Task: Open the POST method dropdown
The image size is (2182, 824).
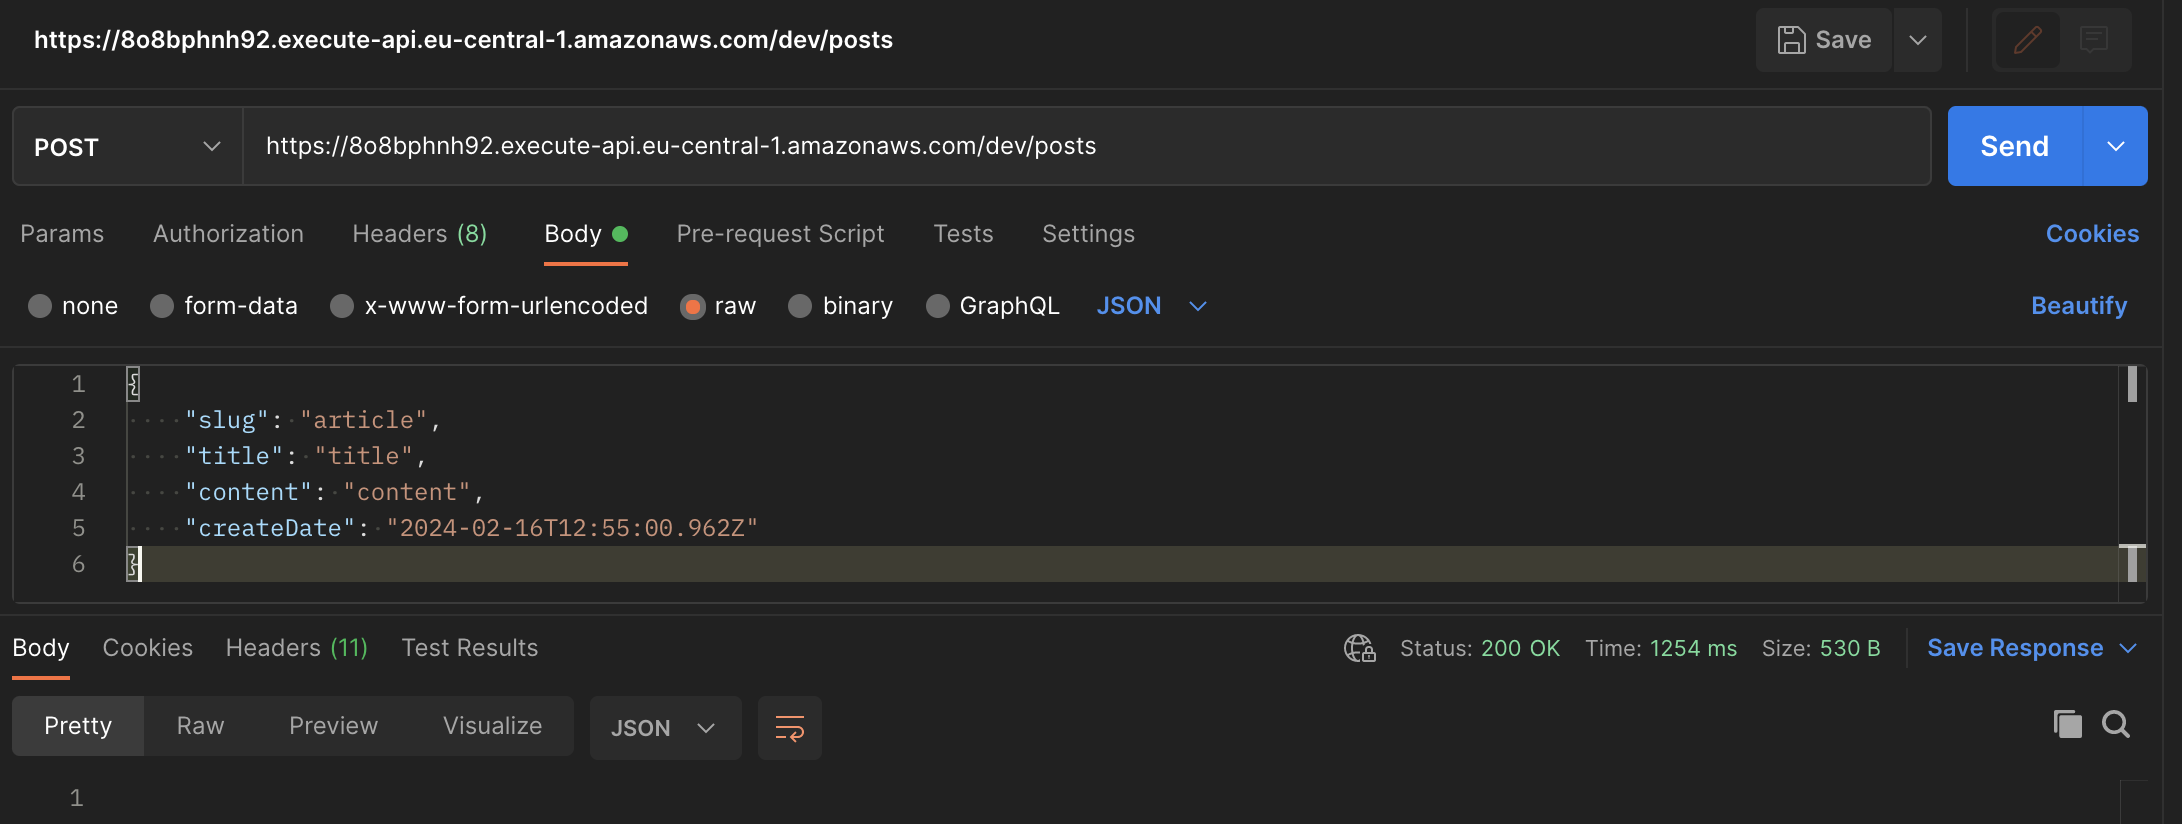Action: [128, 147]
